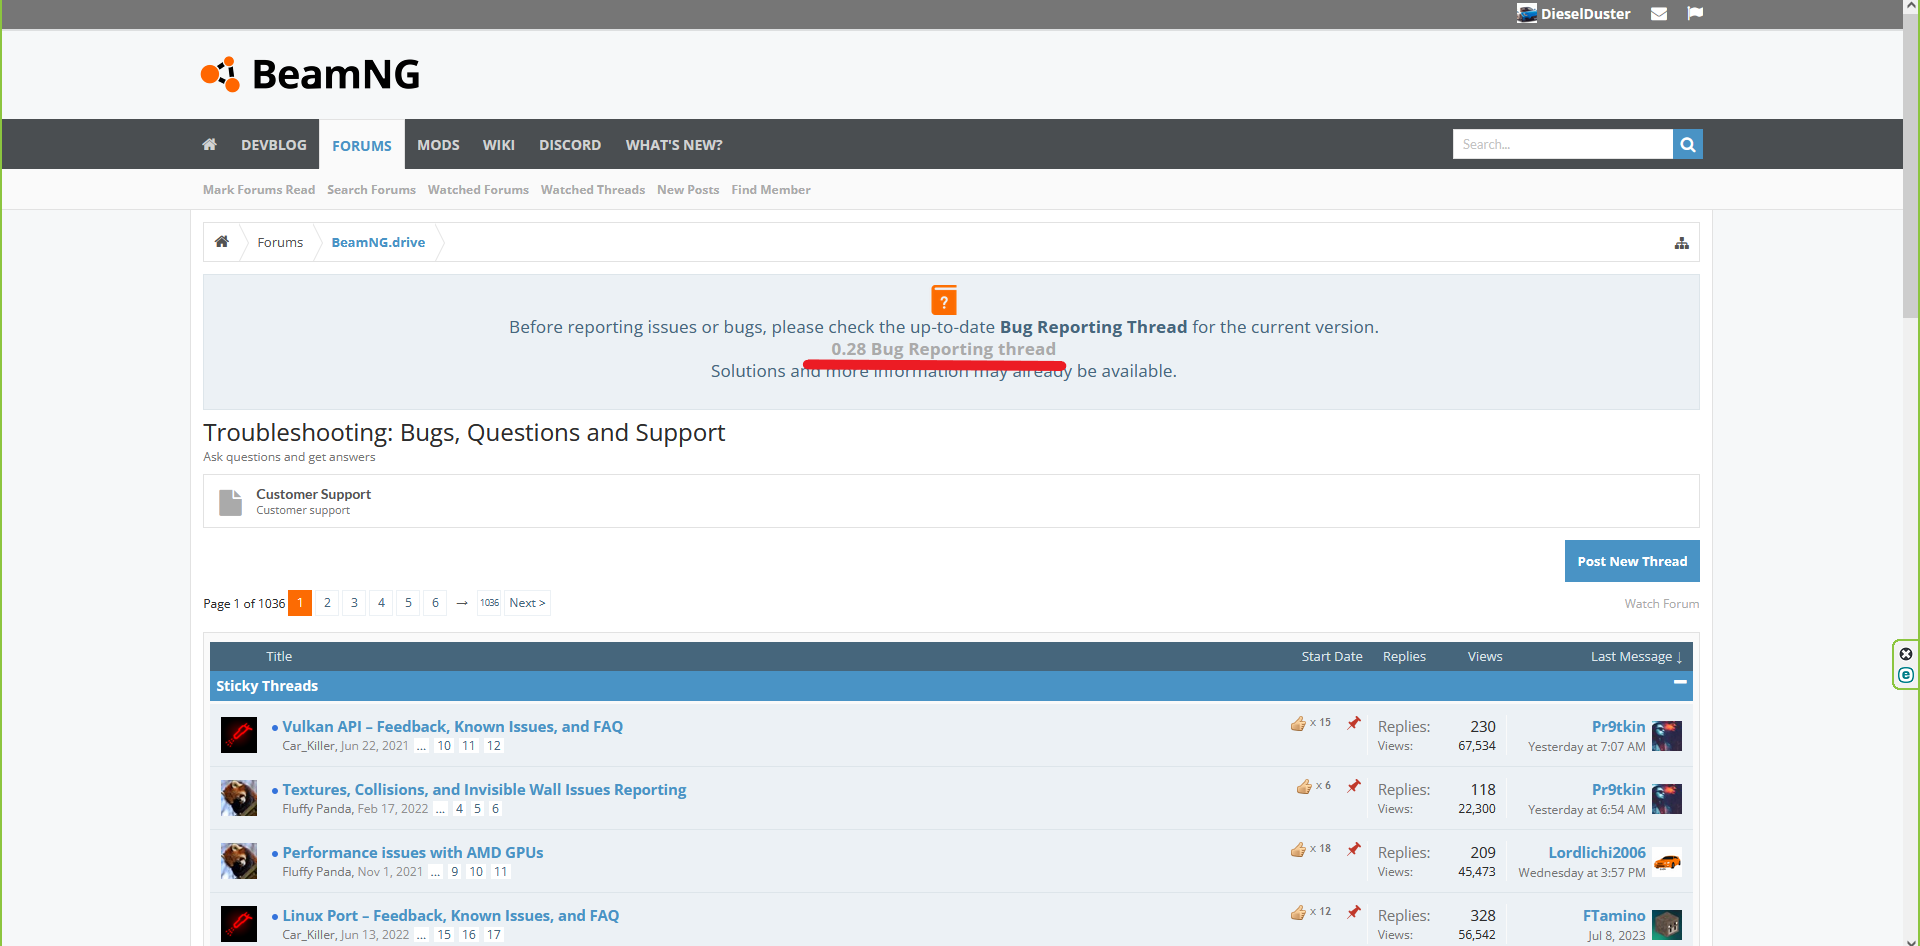
Task: Click Lordlichi2006 car avatar
Action: point(1667,862)
